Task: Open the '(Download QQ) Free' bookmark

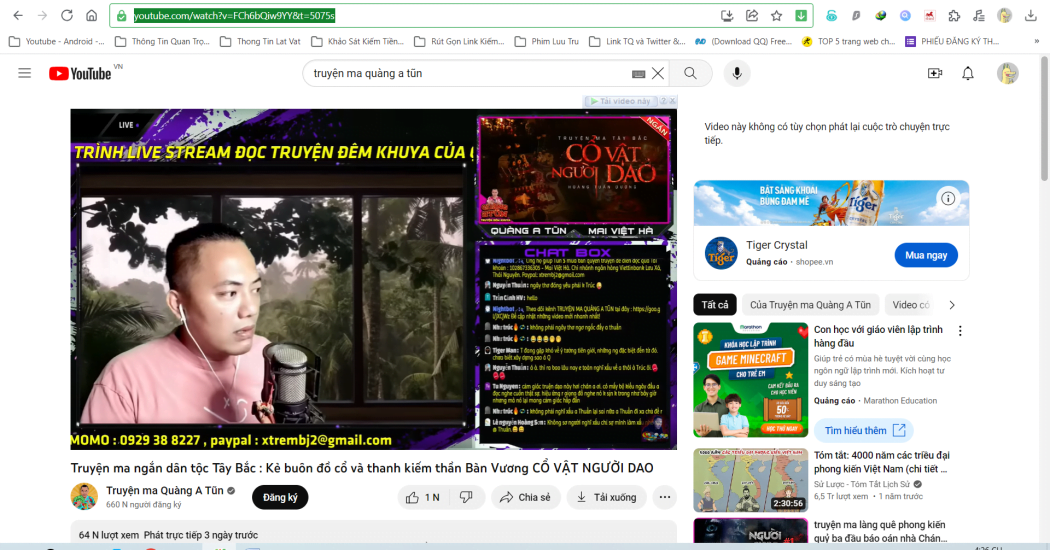Action: (743, 42)
